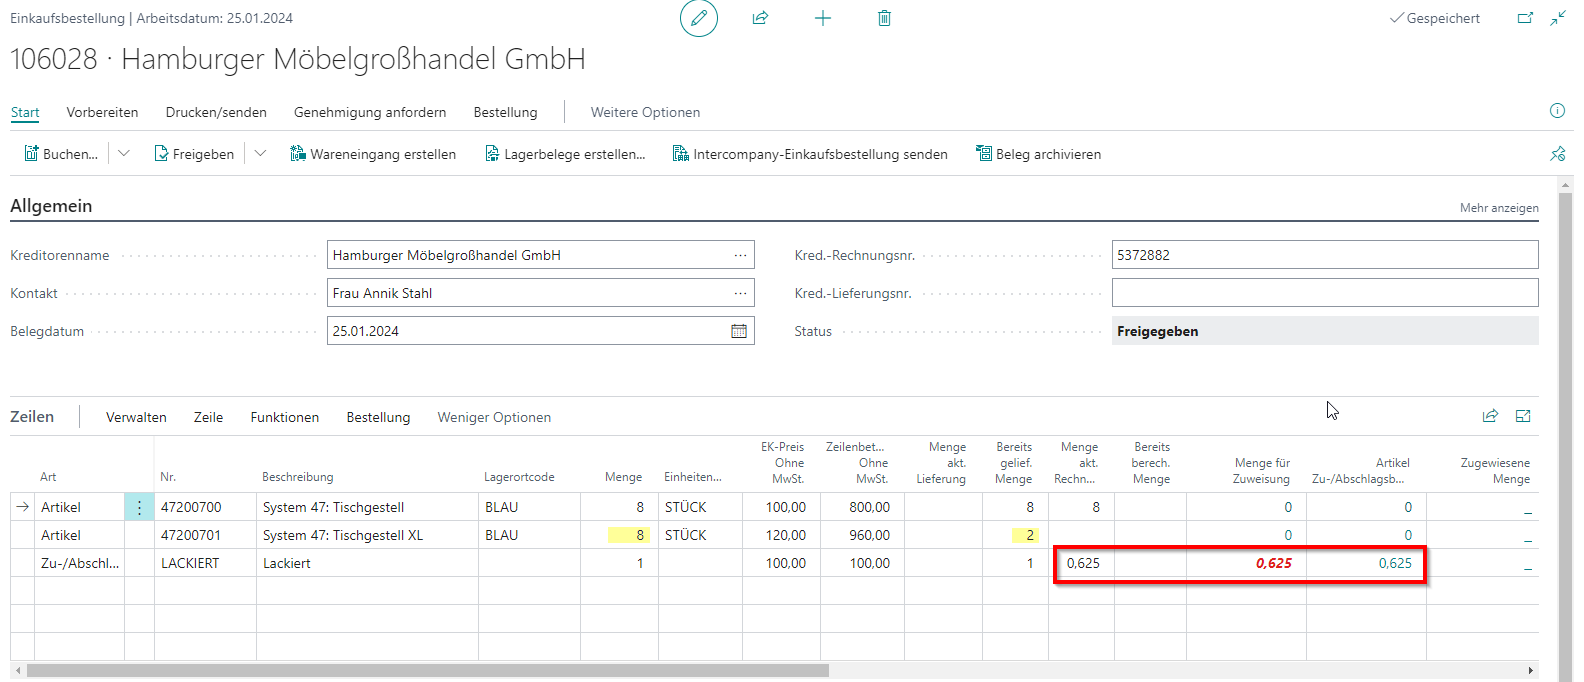Viewport: 1584px width, 682px height.
Task: Click Status field Freigegeben
Action: (x=1325, y=331)
